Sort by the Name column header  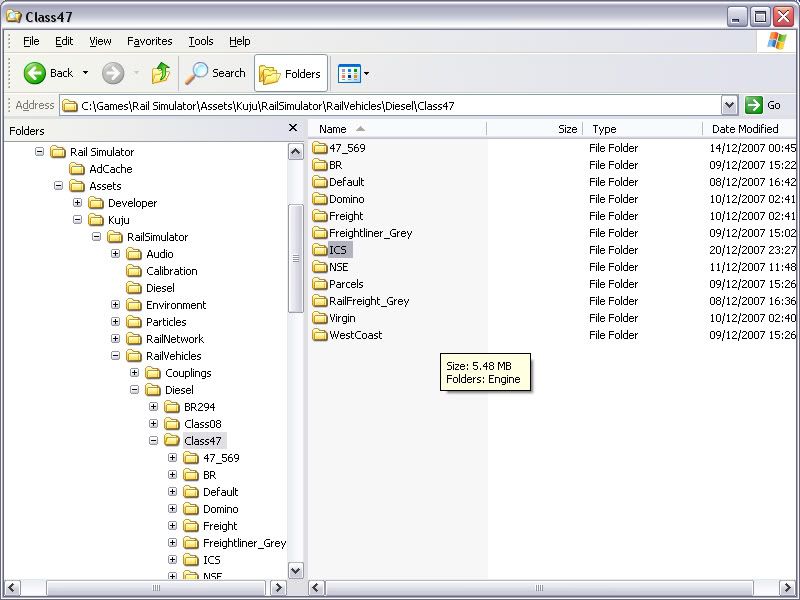pyautogui.click(x=398, y=129)
